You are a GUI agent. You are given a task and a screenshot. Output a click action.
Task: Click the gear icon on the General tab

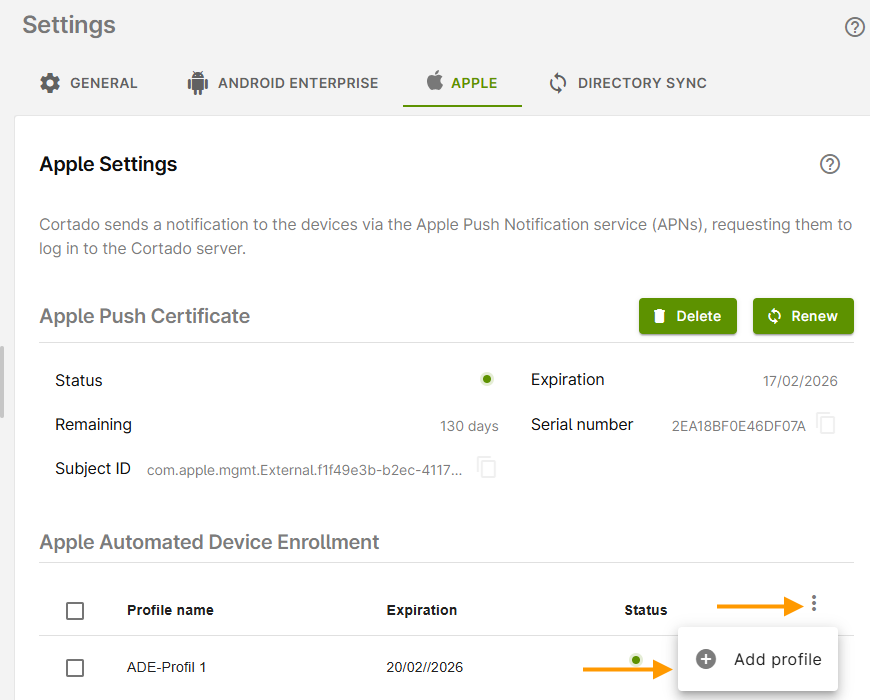[x=50, y=83]
